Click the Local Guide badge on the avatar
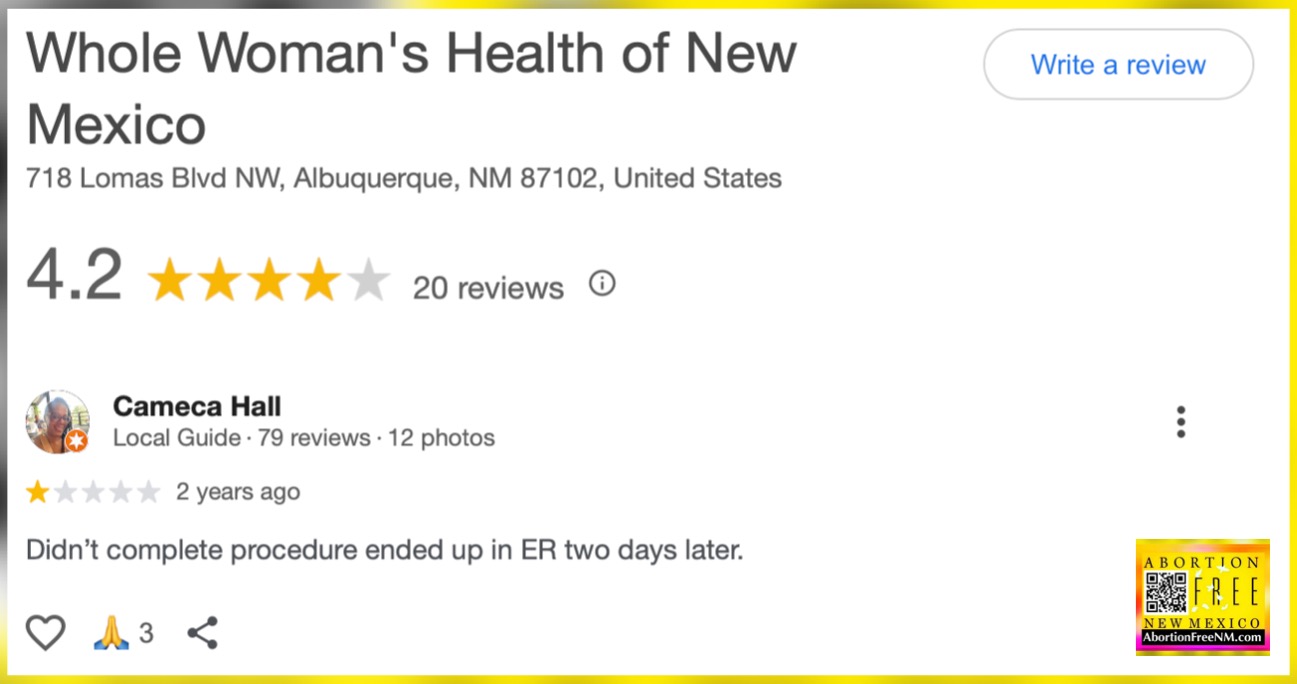1297x684 pixels. tap(76, 441)
